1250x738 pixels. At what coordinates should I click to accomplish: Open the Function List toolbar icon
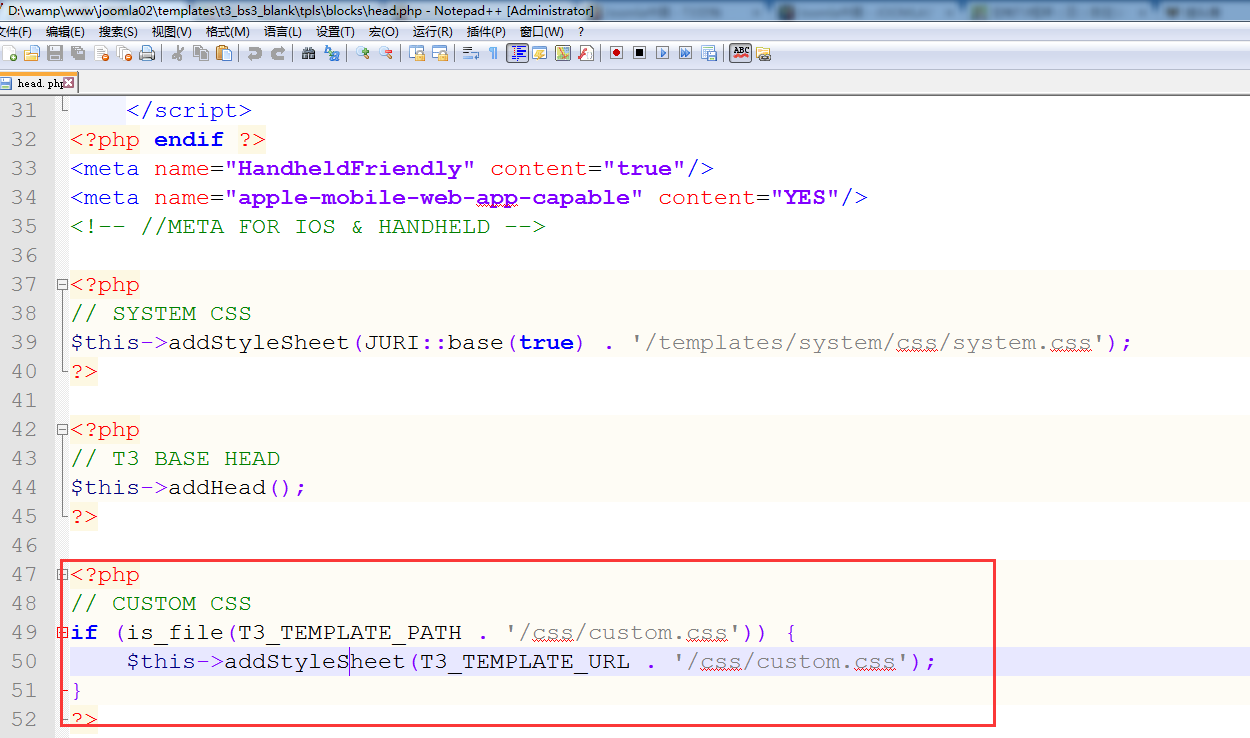(x=586, y=53)
